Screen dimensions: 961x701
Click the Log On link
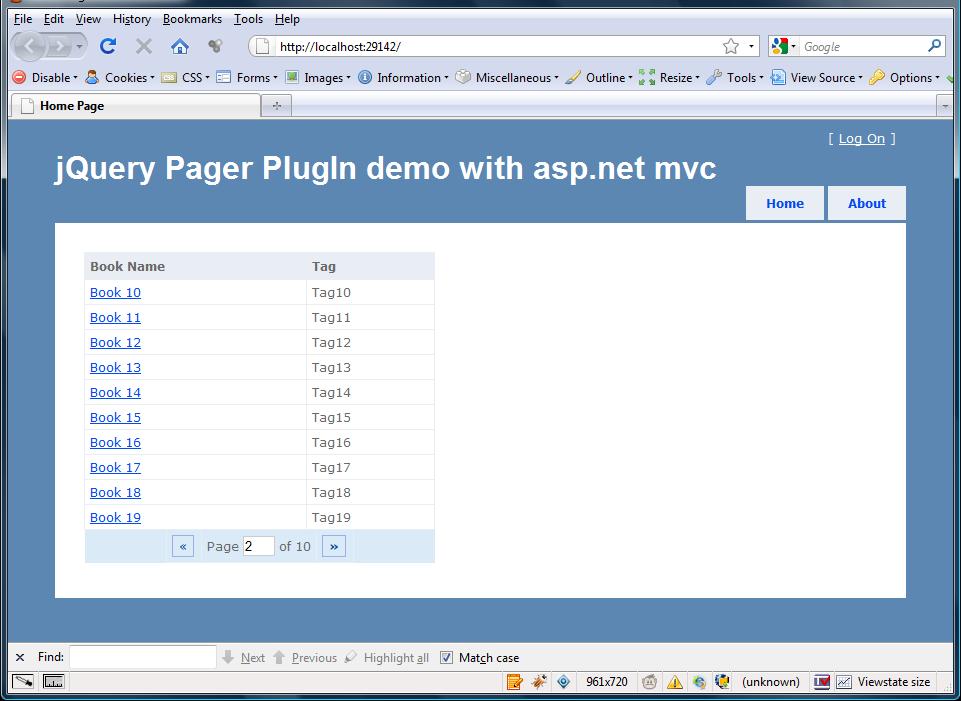862,138
